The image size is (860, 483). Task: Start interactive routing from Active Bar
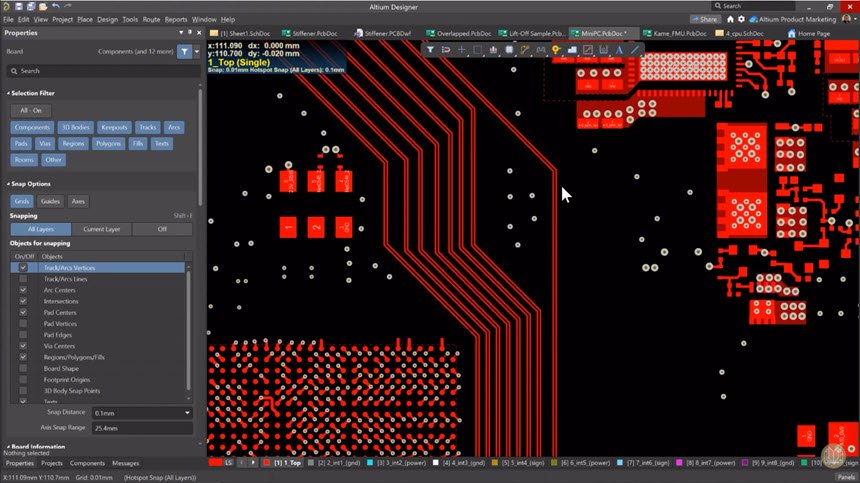pos(525,50)
